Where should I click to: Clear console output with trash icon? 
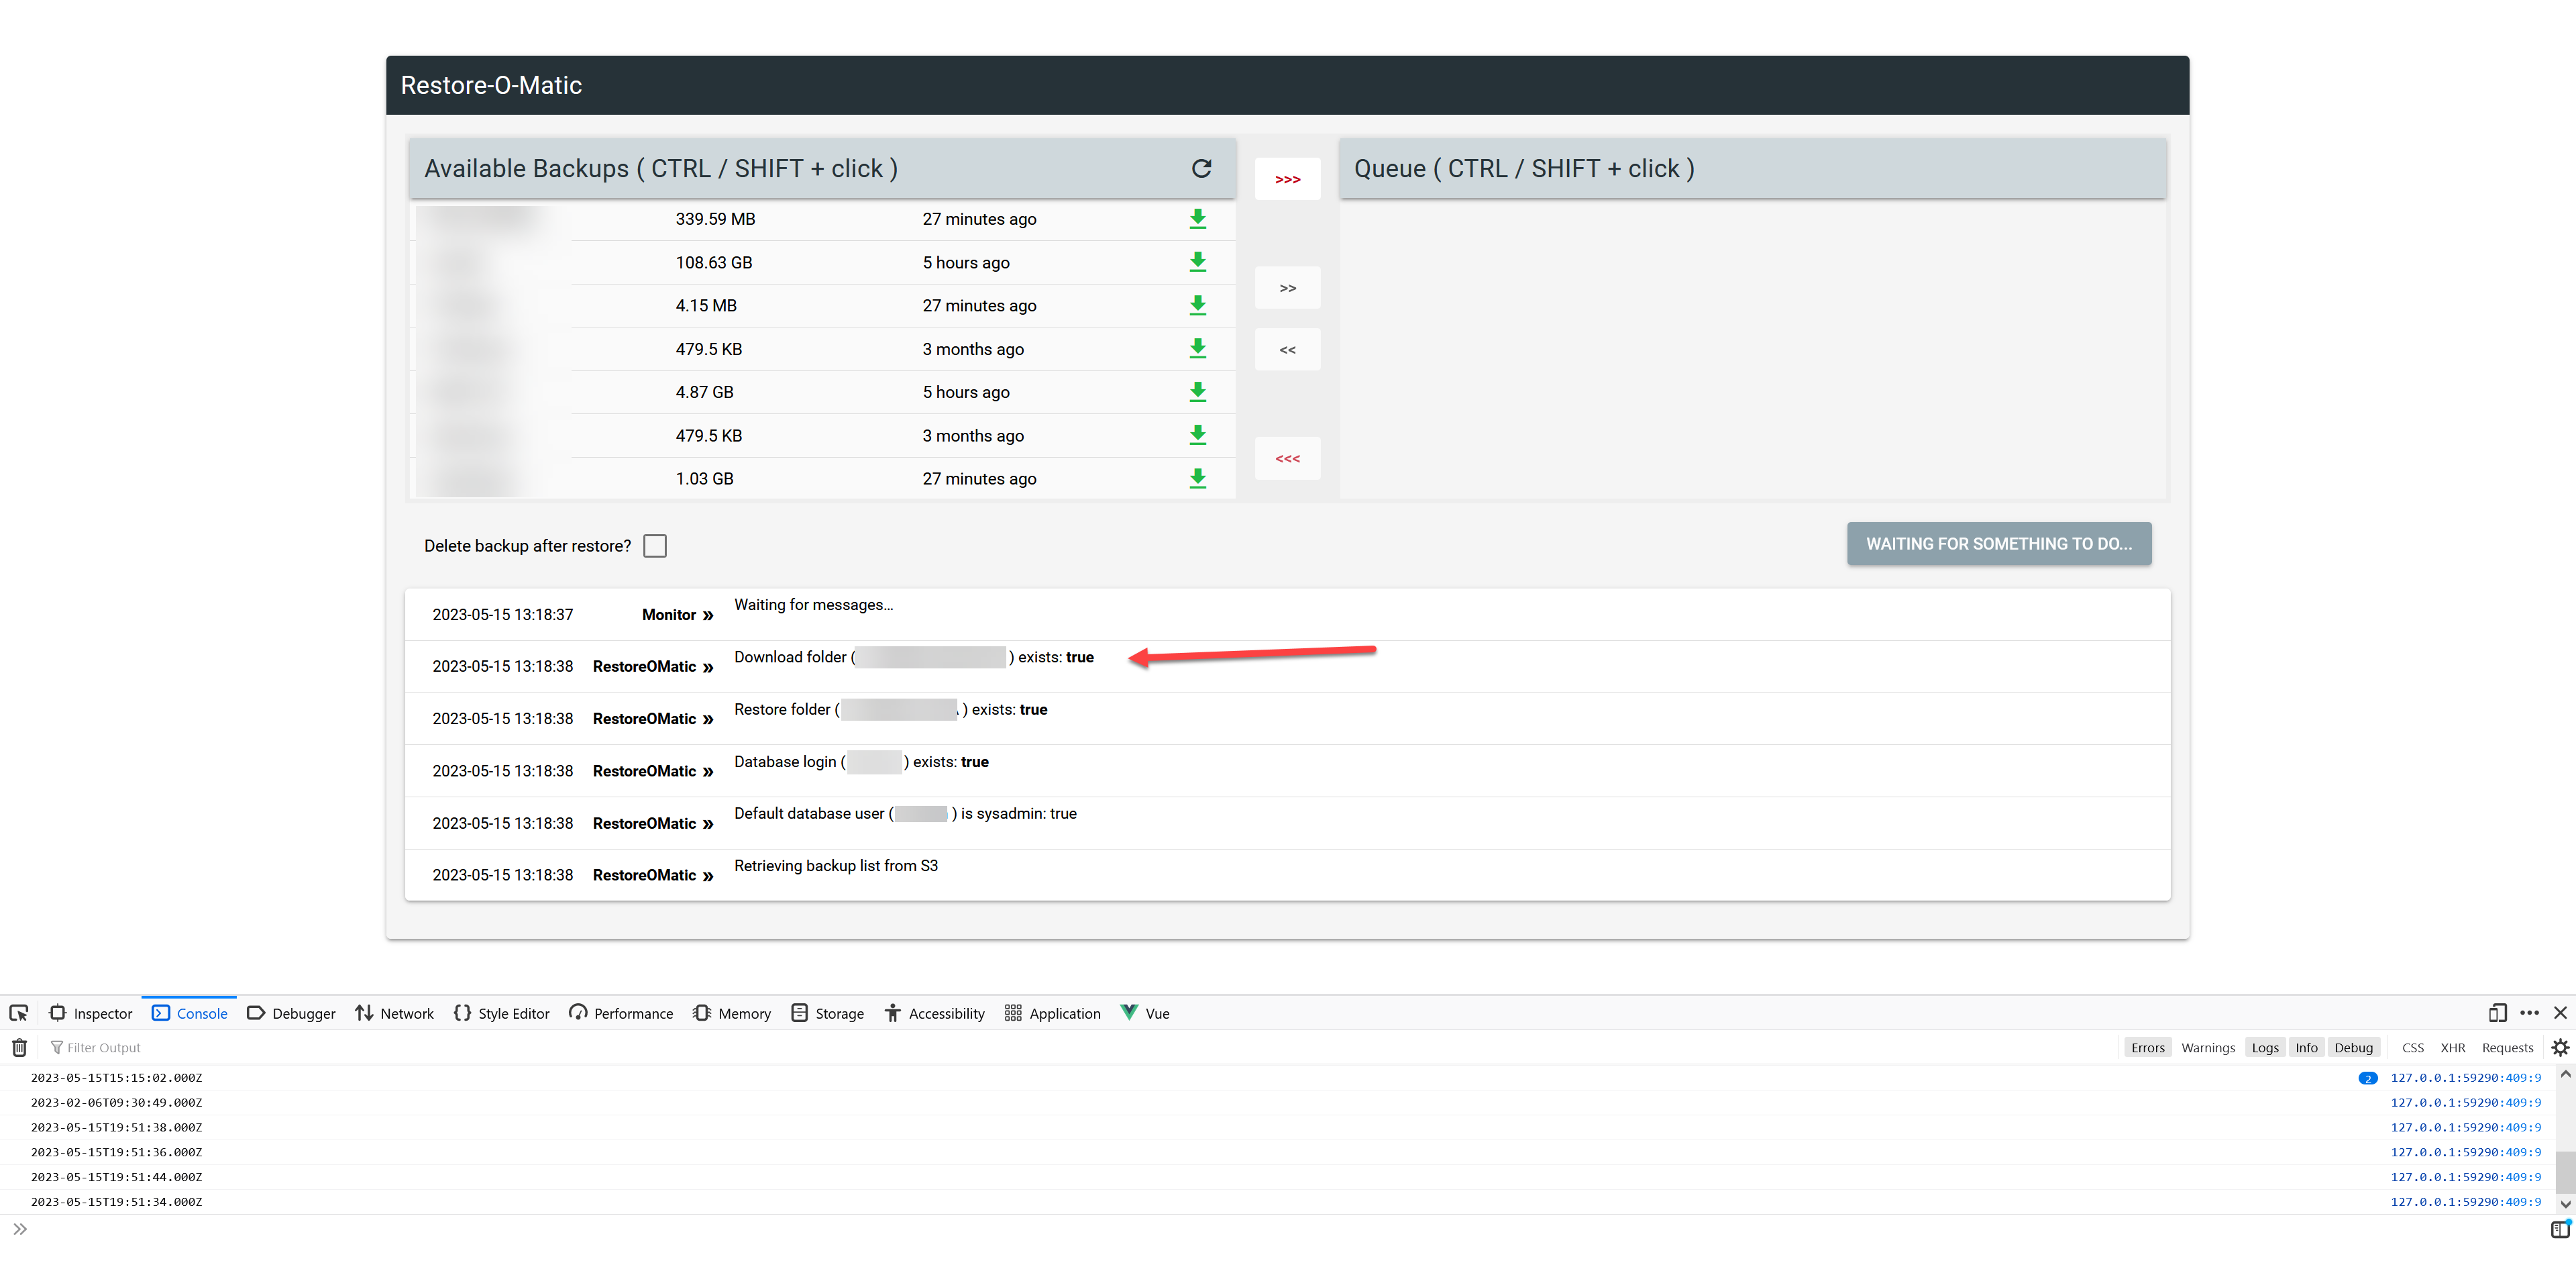pyautogui.click(x=19, y=1047)
